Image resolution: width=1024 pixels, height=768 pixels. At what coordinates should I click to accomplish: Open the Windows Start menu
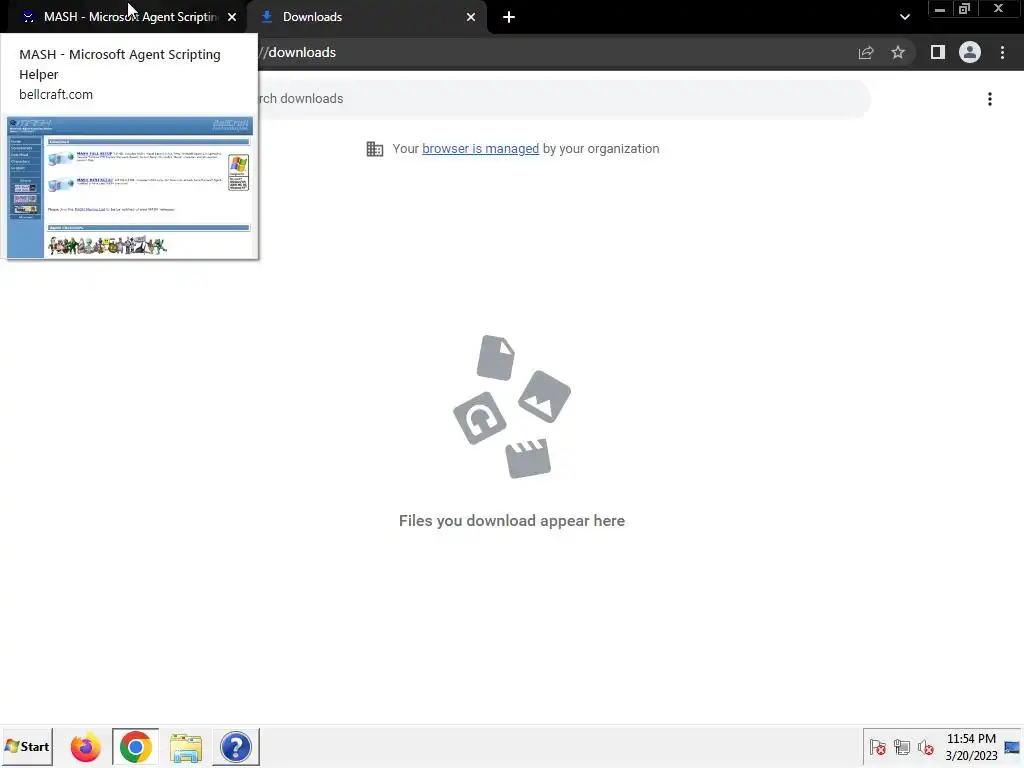[27, 746]
